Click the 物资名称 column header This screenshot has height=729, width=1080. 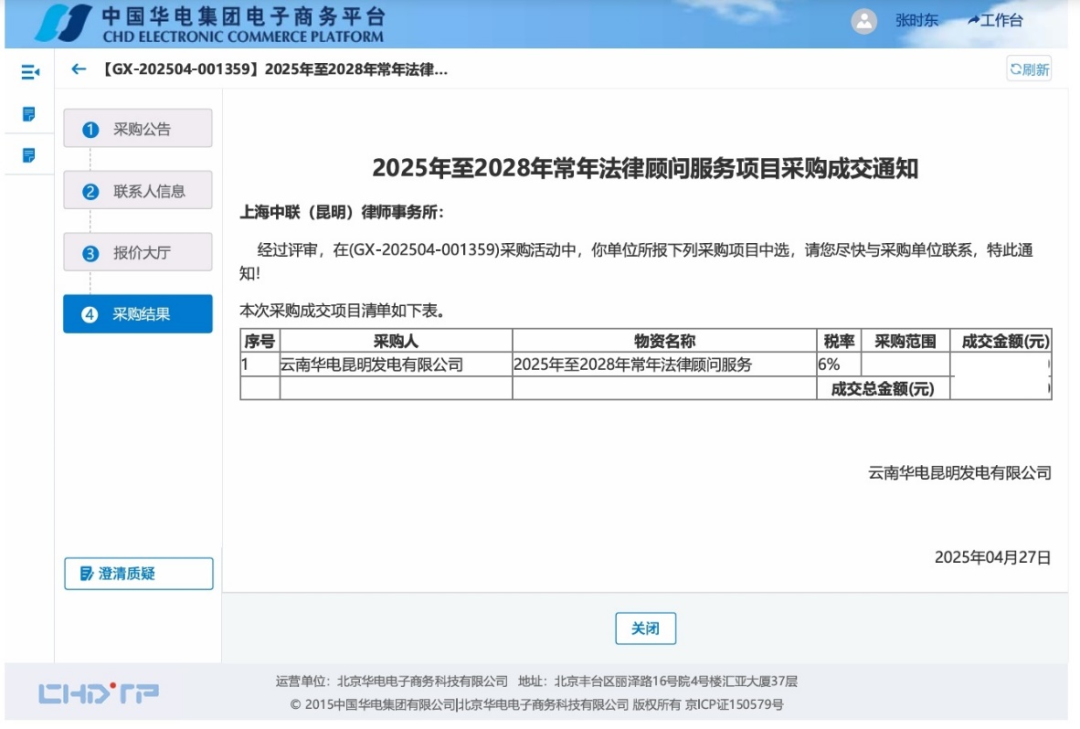[x=665, y=341]
